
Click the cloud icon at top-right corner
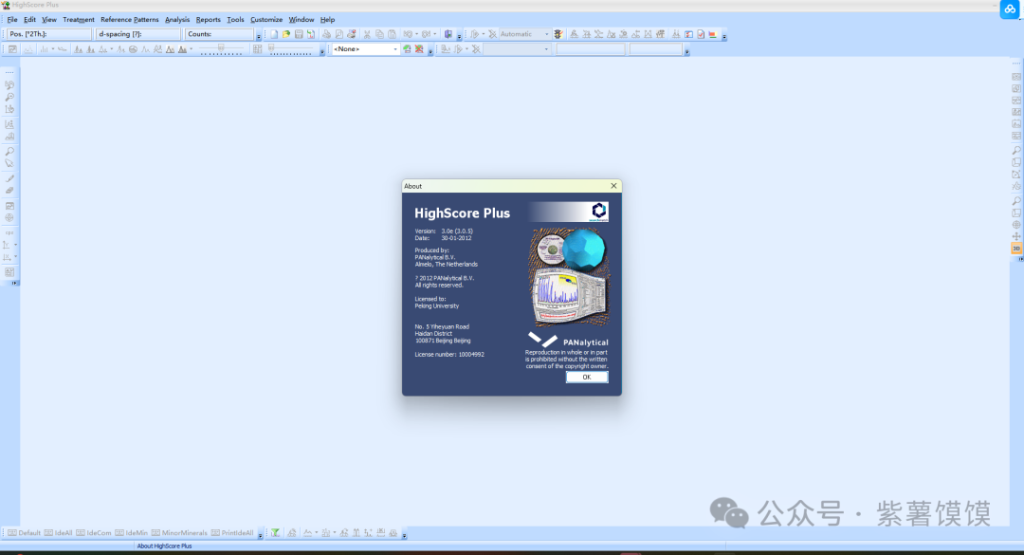tap(1009, 9)
